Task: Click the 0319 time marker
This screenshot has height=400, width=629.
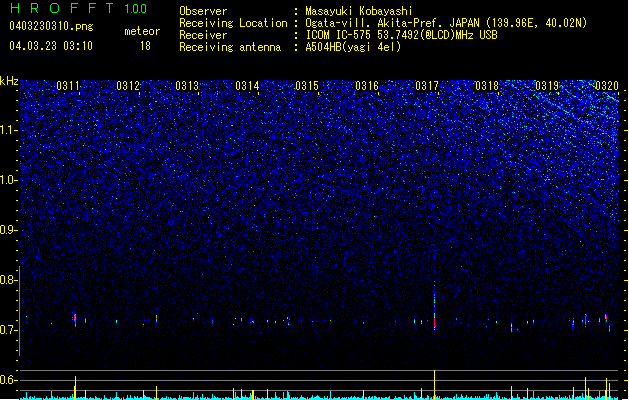Action: 547,86
